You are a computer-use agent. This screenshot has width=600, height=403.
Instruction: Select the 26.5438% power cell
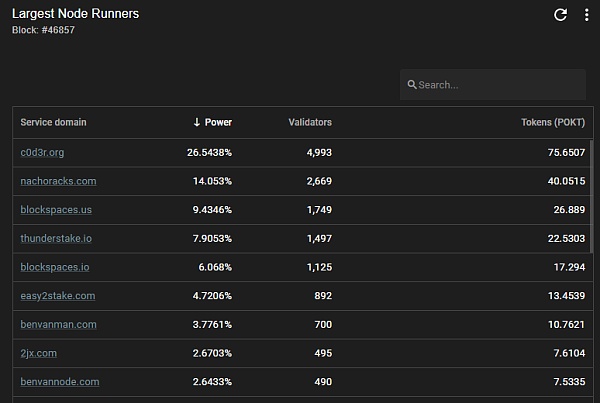pyautogui.click(x=209, y=152)
